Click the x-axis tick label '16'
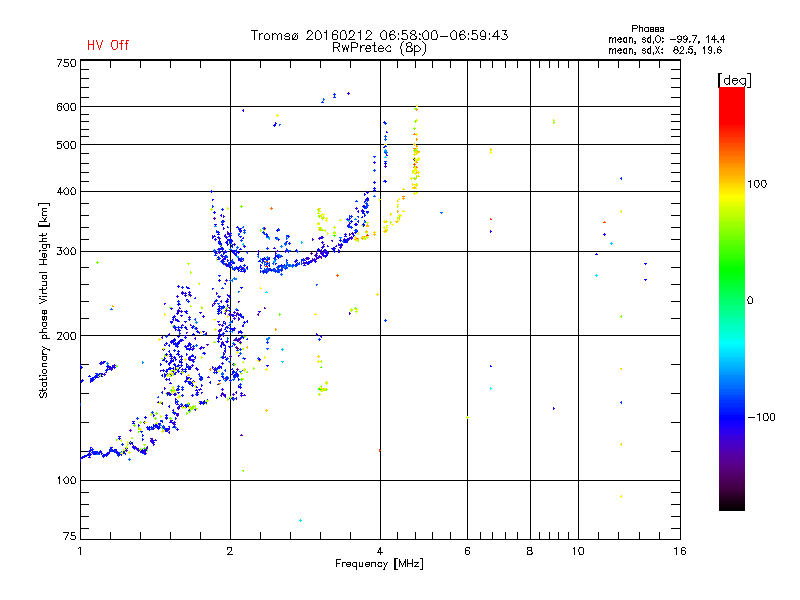Image resolution: width=800 pixels, height=600 pixels. pyautogui.click(x=680, y=551)
